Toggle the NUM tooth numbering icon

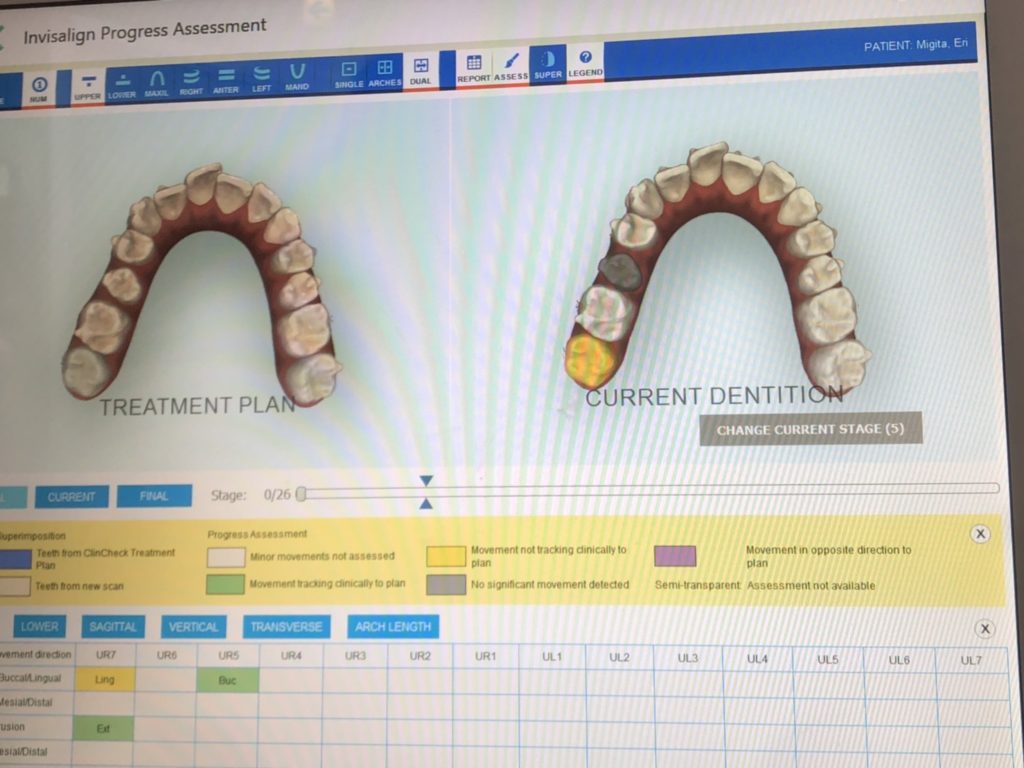point(39,88)
